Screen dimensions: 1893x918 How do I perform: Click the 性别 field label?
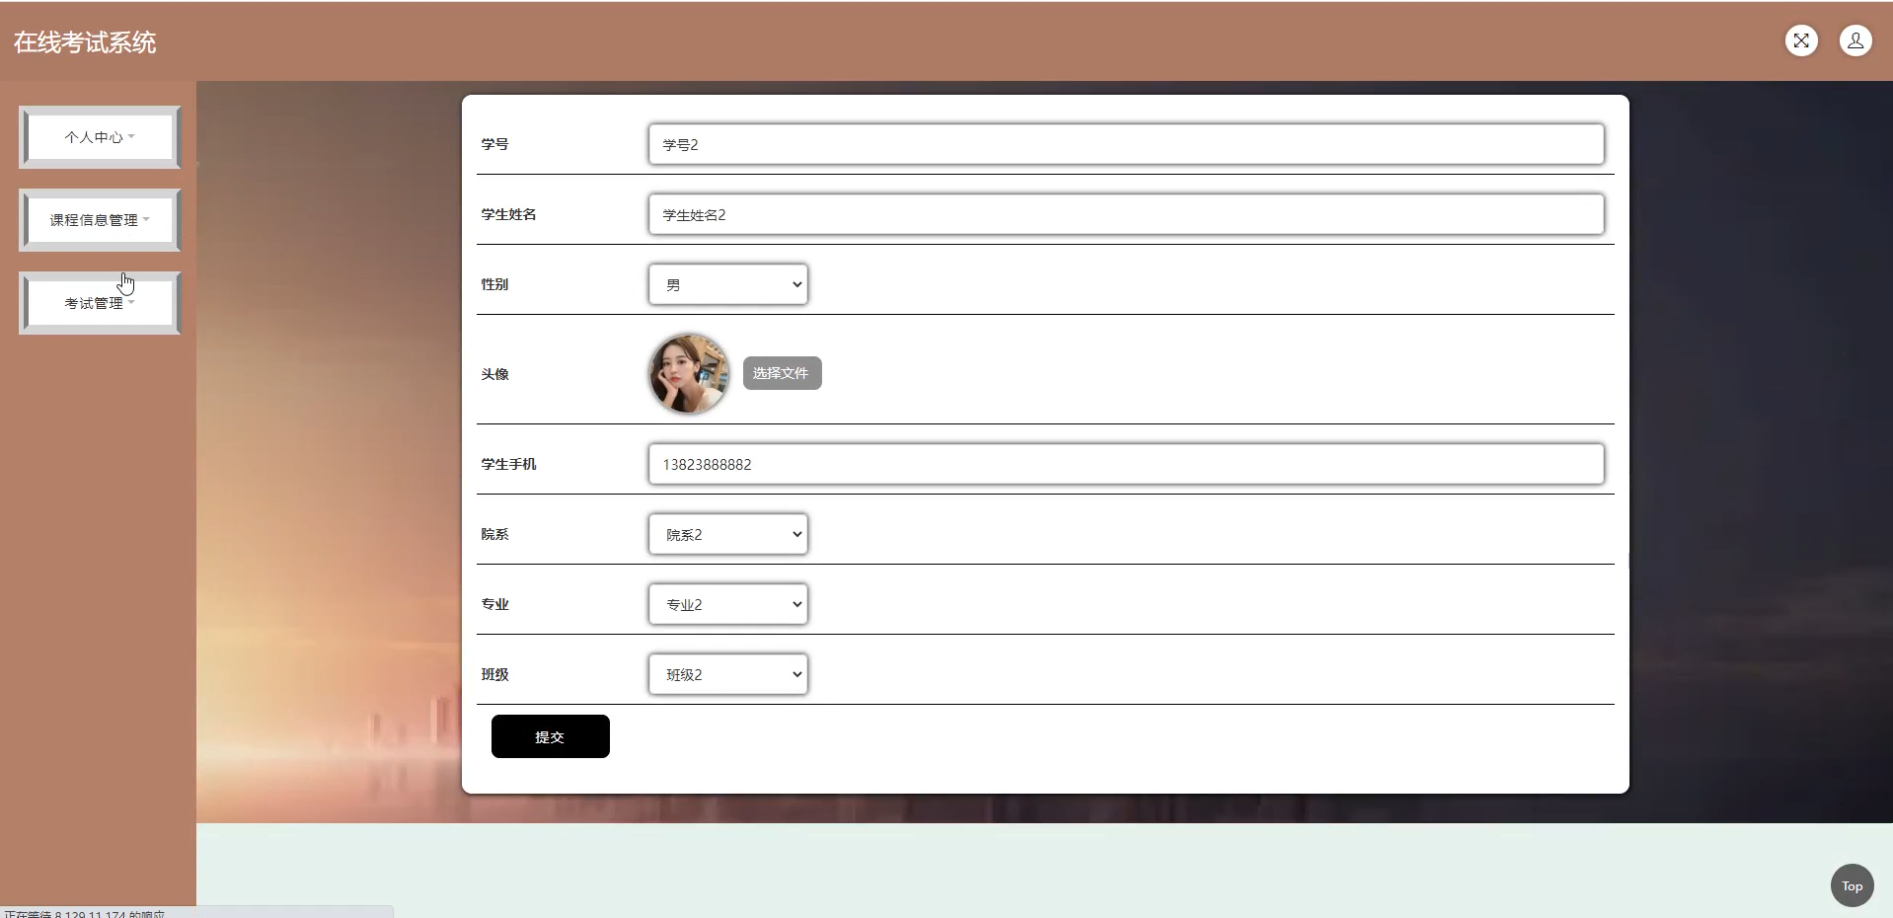[495, 284]
